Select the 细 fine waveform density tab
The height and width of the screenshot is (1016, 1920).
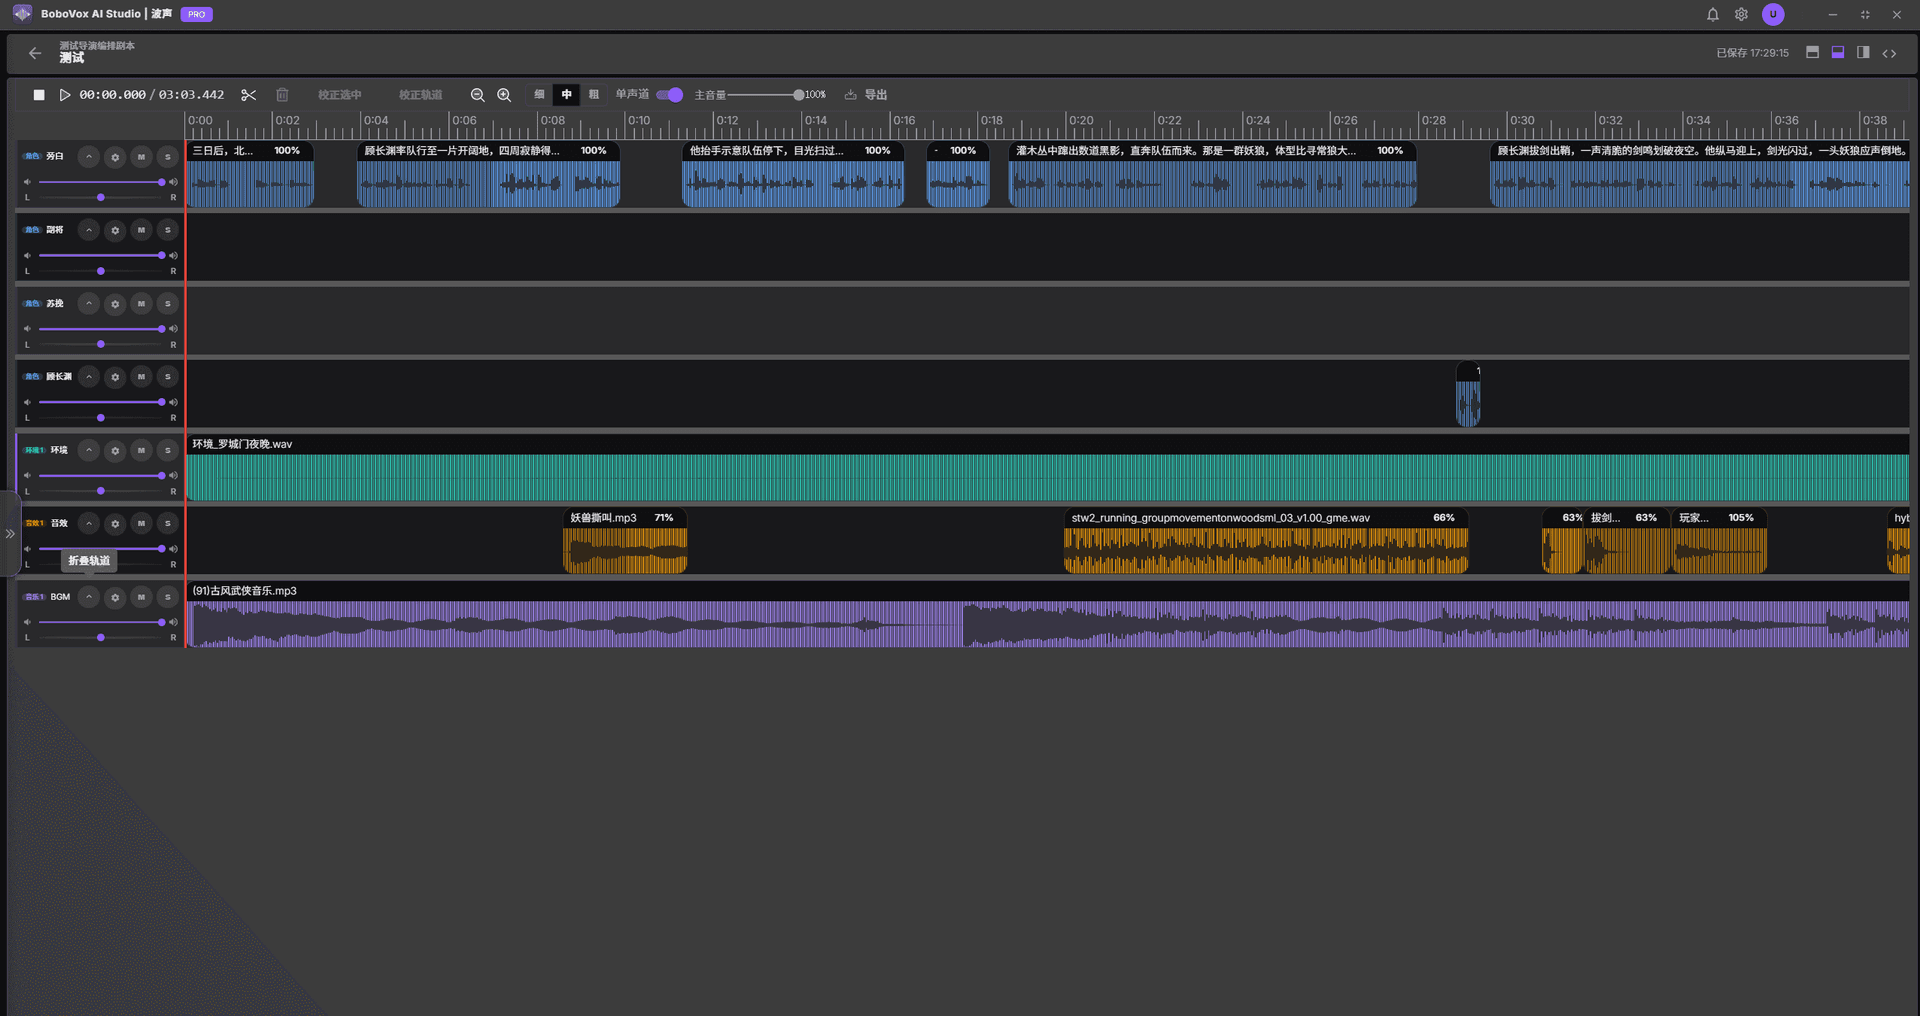pyautogui.click(x=539, y=95)
